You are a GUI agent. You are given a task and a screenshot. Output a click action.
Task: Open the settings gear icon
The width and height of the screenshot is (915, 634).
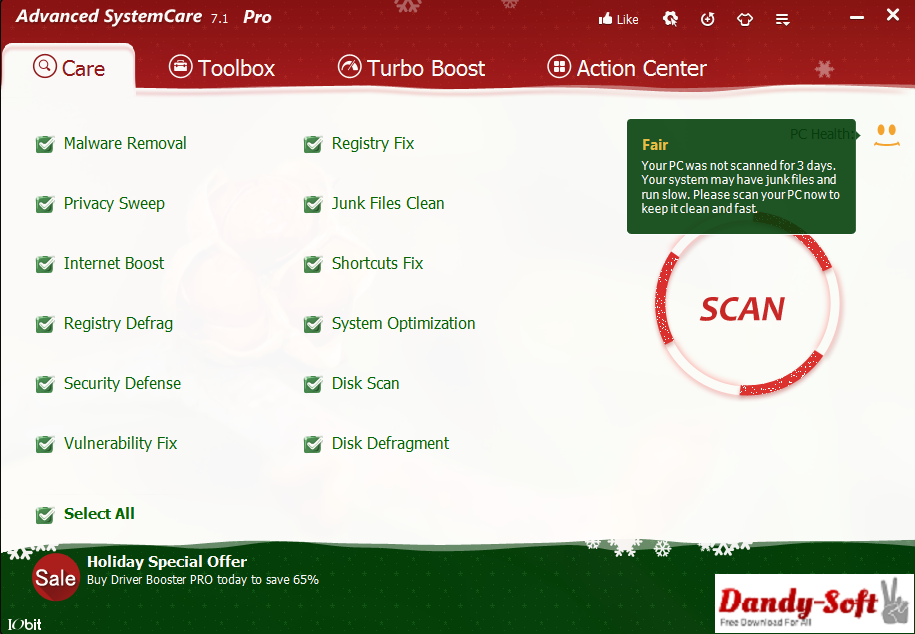click(670, 18)
